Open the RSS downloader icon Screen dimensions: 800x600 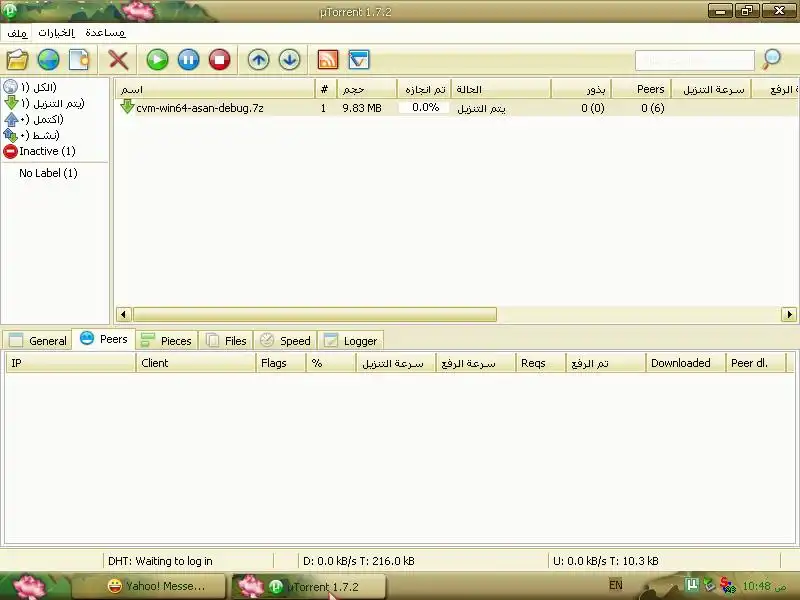328,60
